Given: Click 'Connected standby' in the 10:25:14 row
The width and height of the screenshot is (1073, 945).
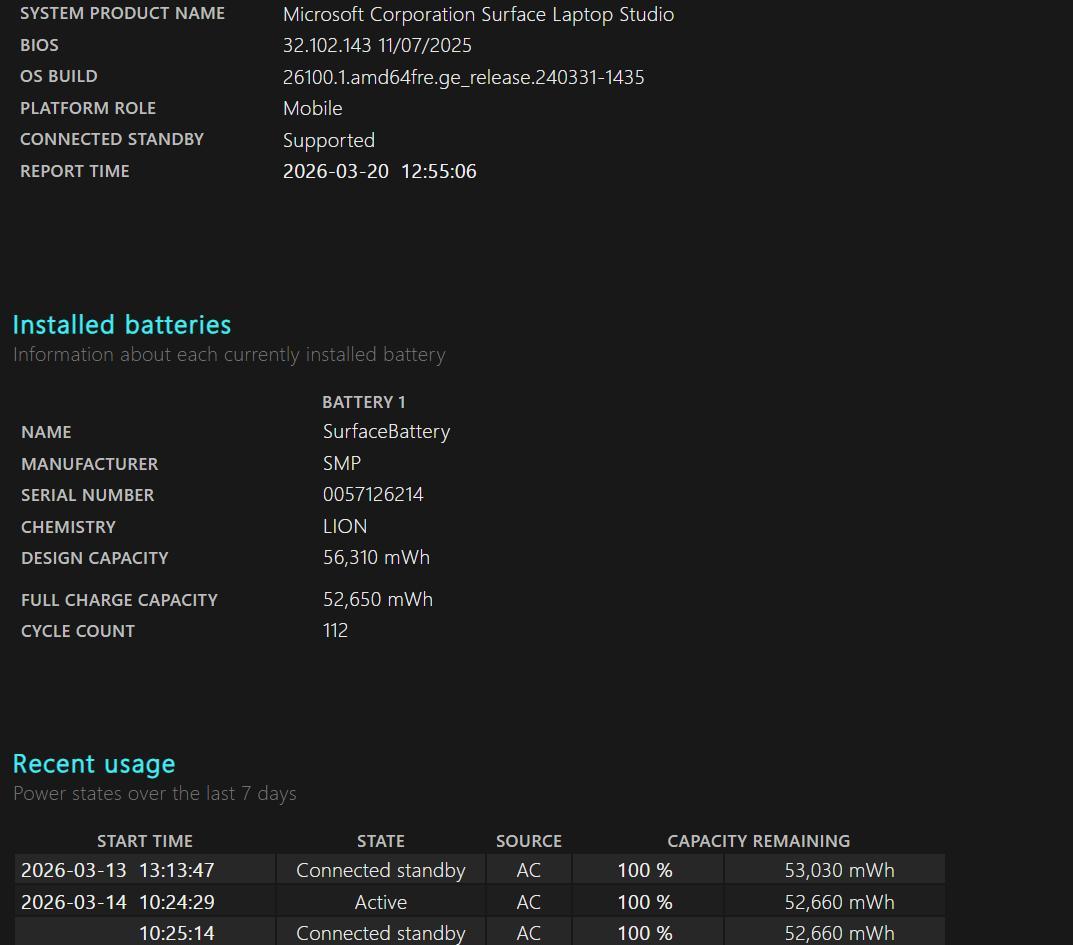Looking at the screenshot, I should point(380,933).
